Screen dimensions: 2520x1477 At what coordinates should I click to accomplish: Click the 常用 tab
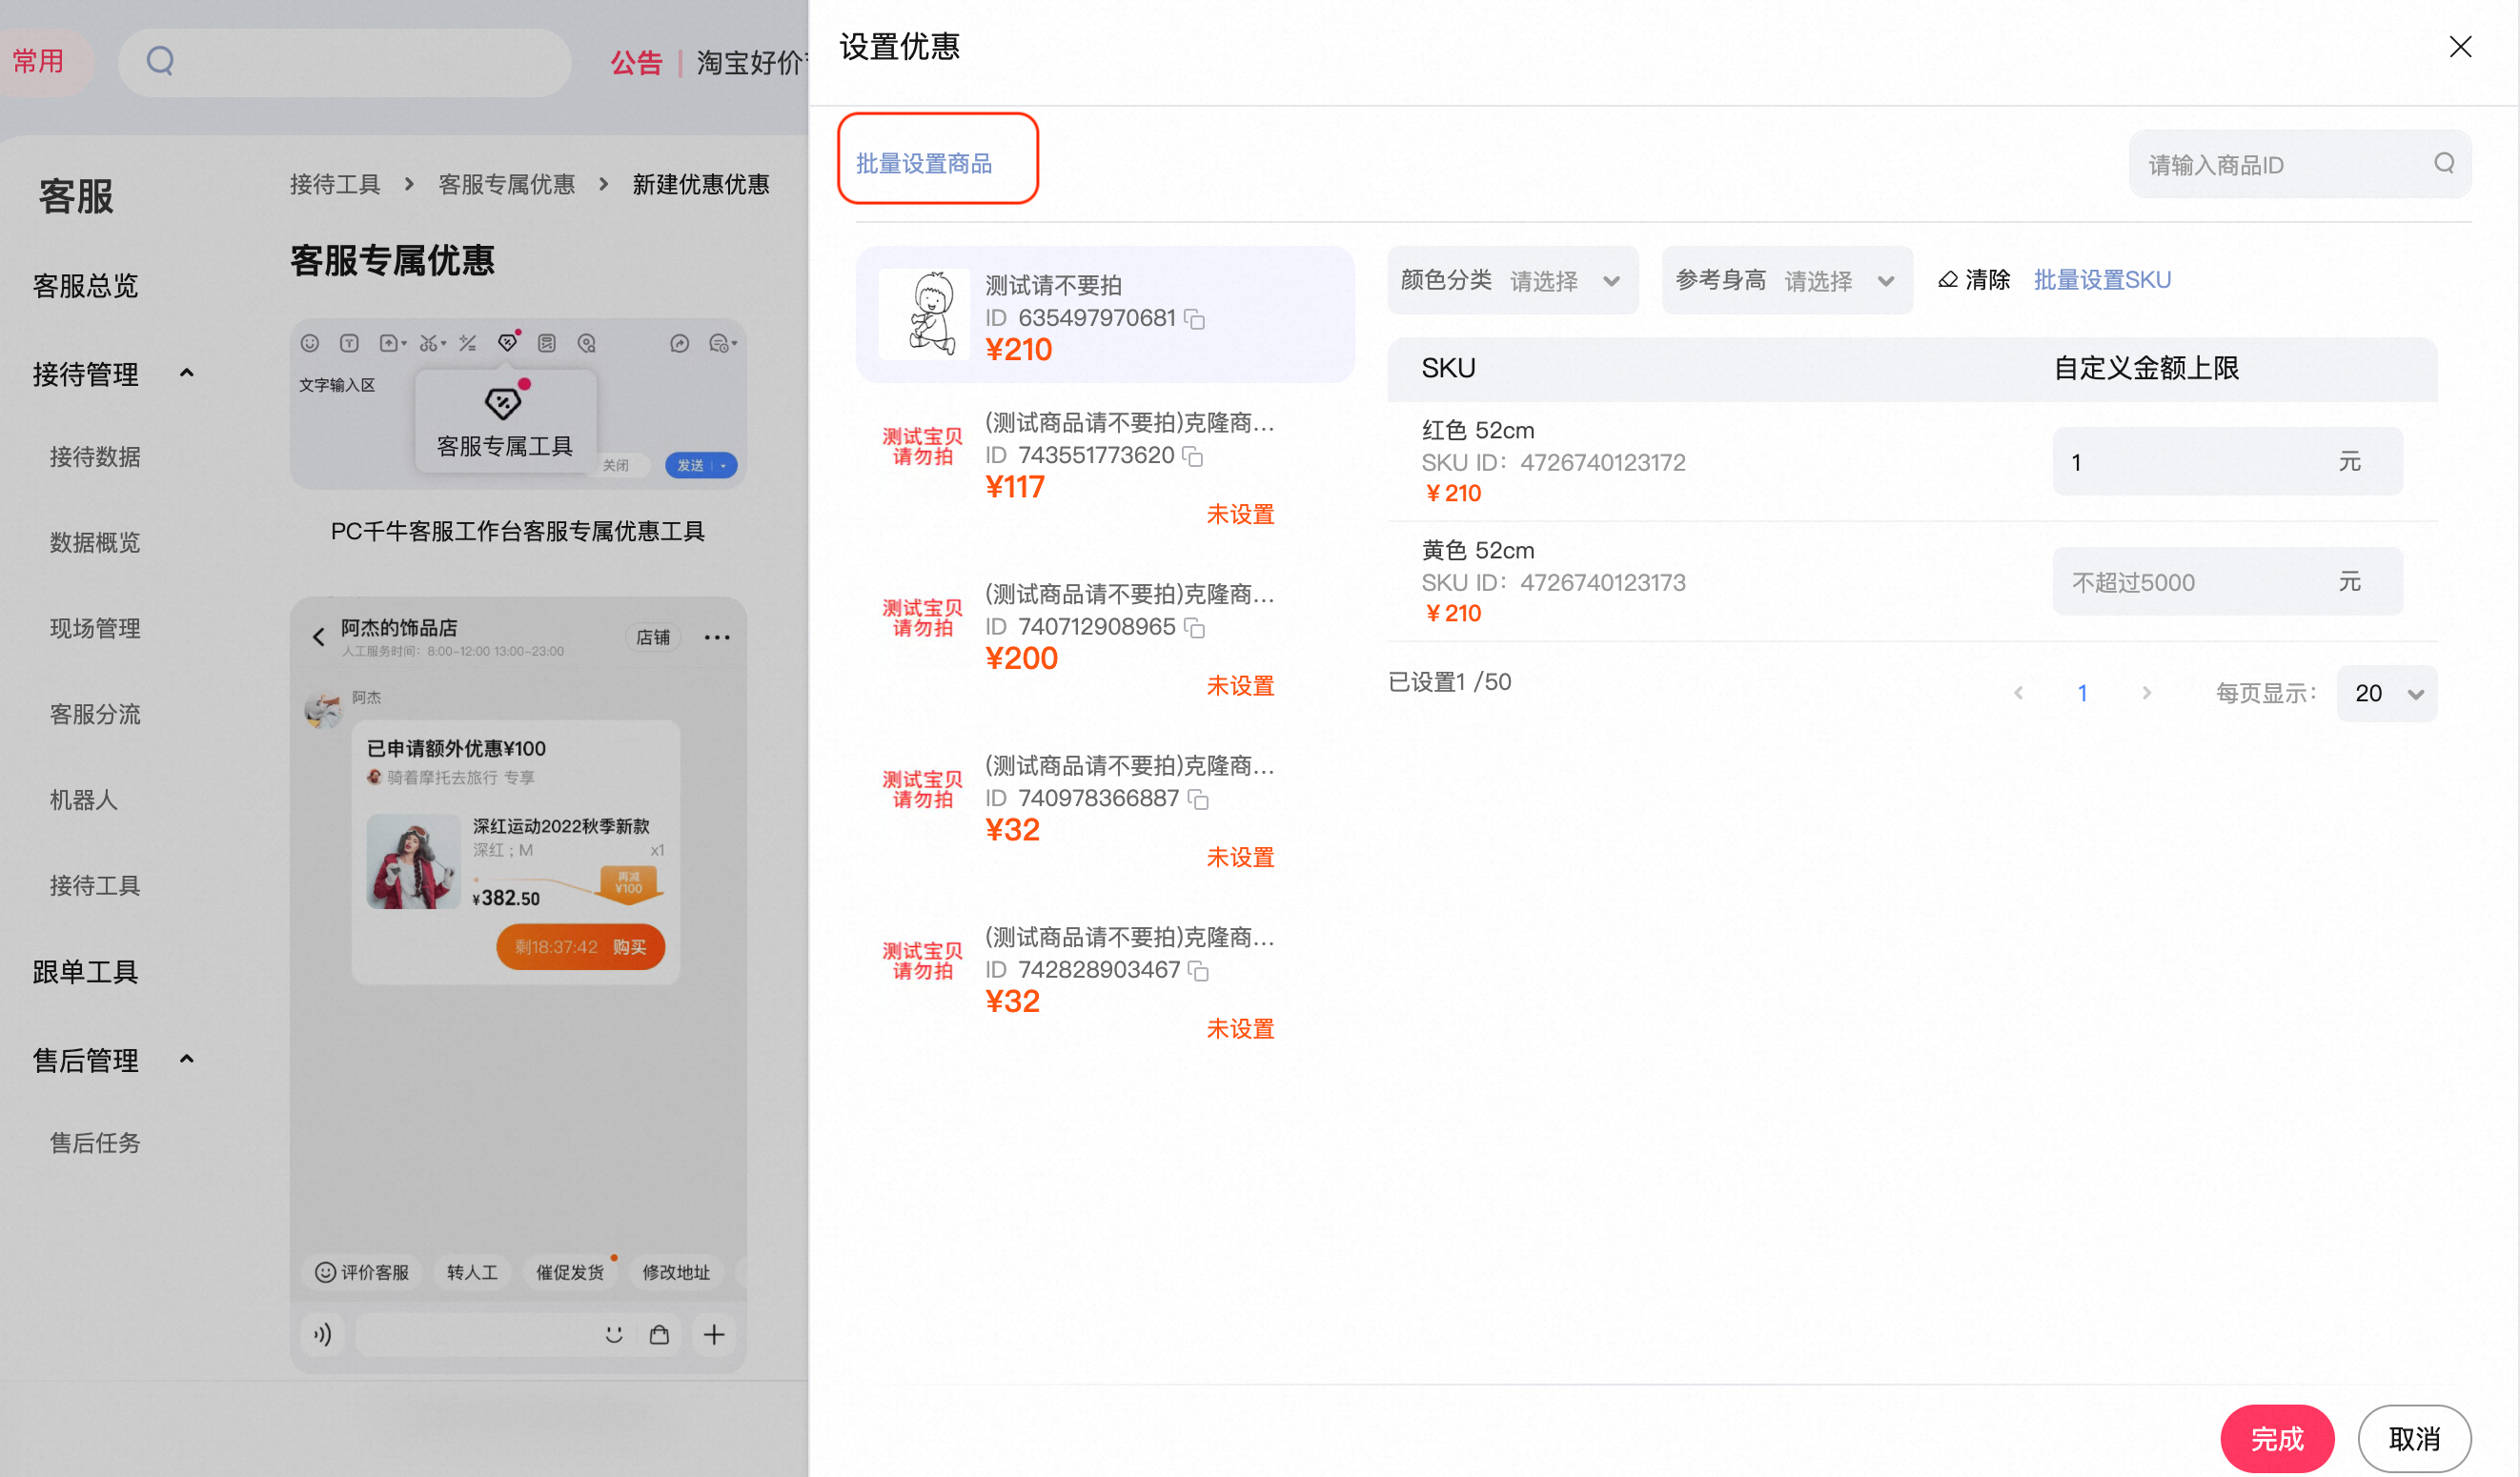point(38,62)
